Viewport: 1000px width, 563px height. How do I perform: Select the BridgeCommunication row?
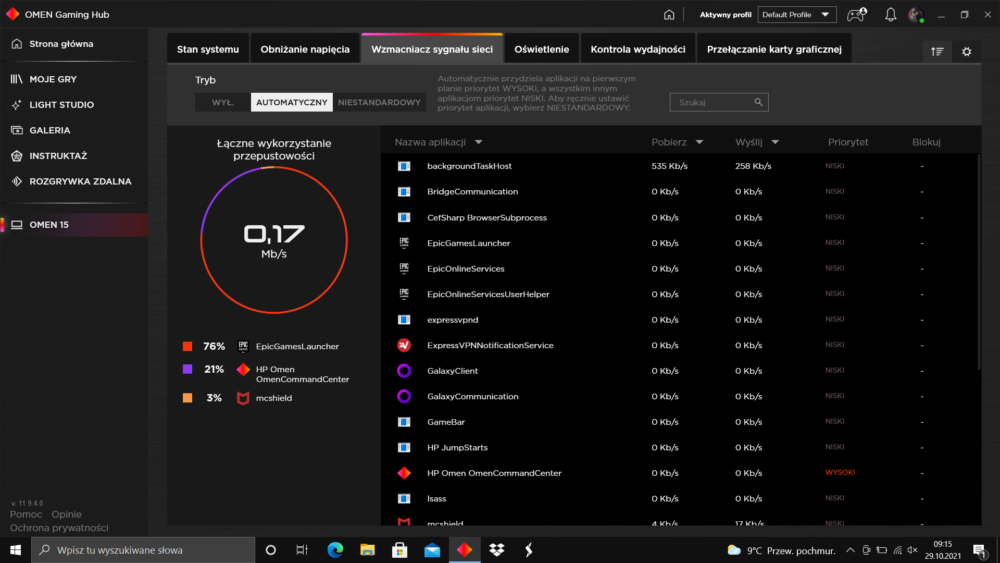(x=678, y=191)
